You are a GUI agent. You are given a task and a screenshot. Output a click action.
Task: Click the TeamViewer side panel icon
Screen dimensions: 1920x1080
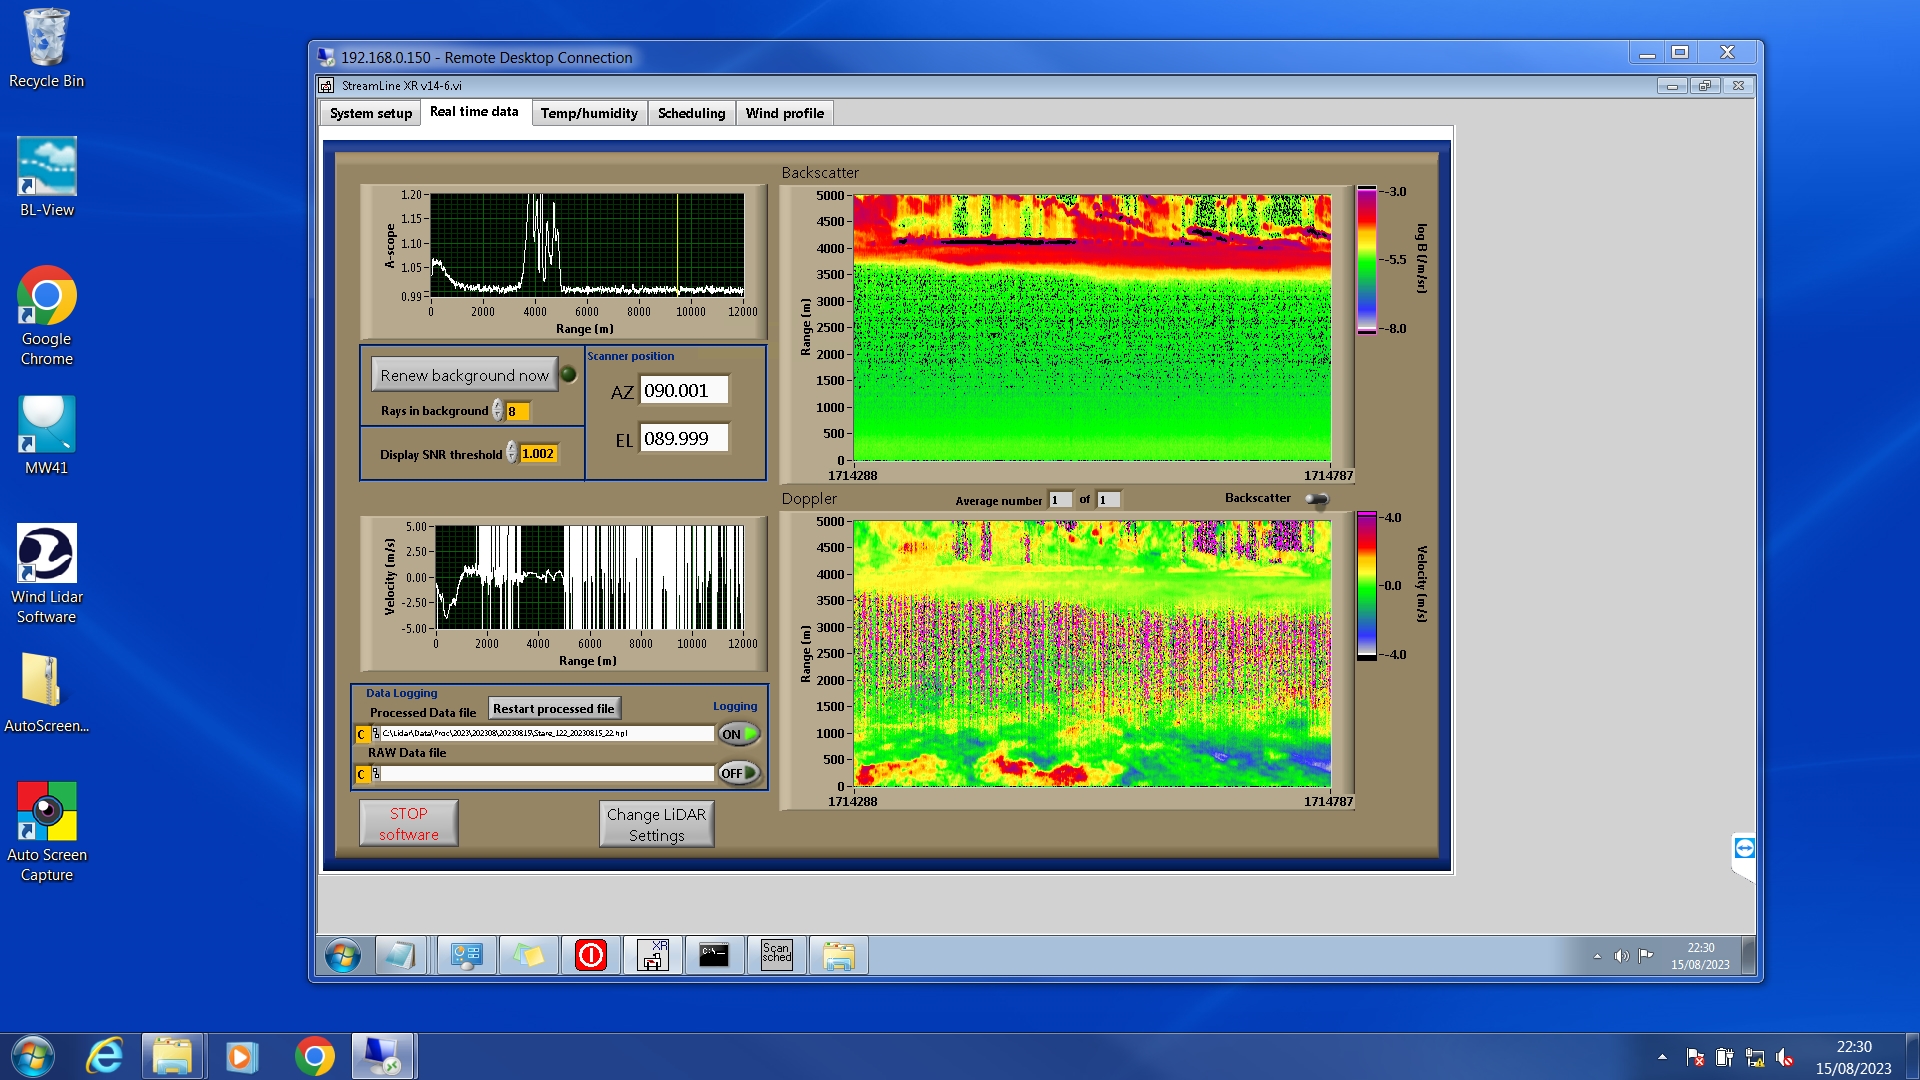1744,848
